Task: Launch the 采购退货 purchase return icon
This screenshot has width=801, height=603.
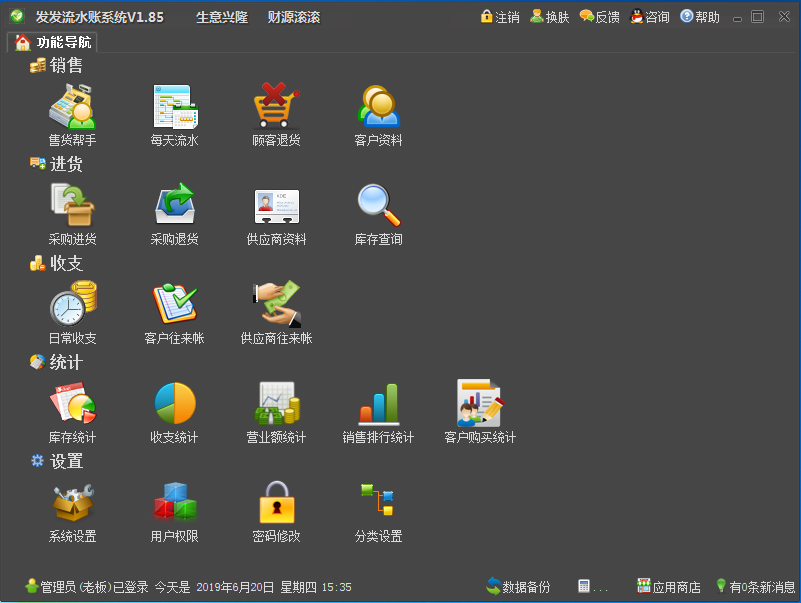Action: tap(175, 204)
